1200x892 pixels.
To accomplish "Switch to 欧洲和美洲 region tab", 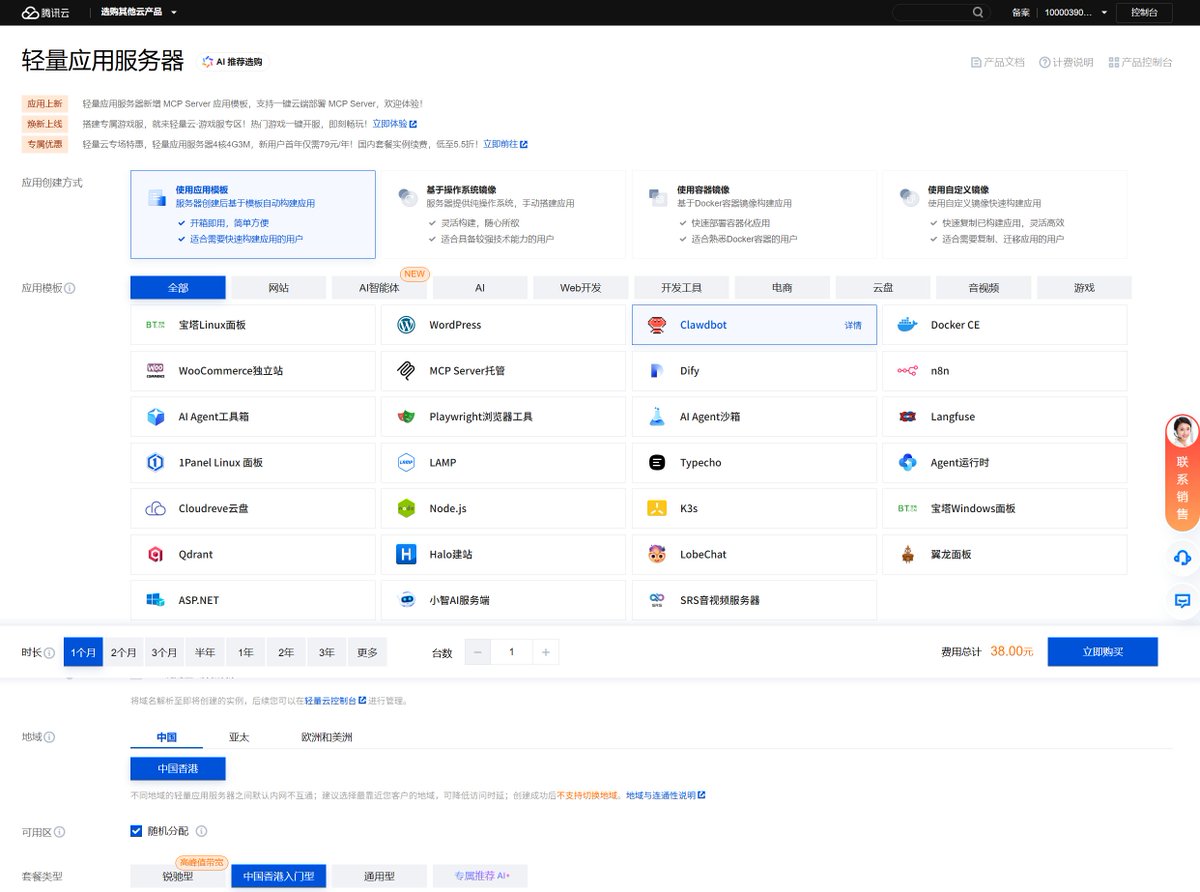I will 327,737.
